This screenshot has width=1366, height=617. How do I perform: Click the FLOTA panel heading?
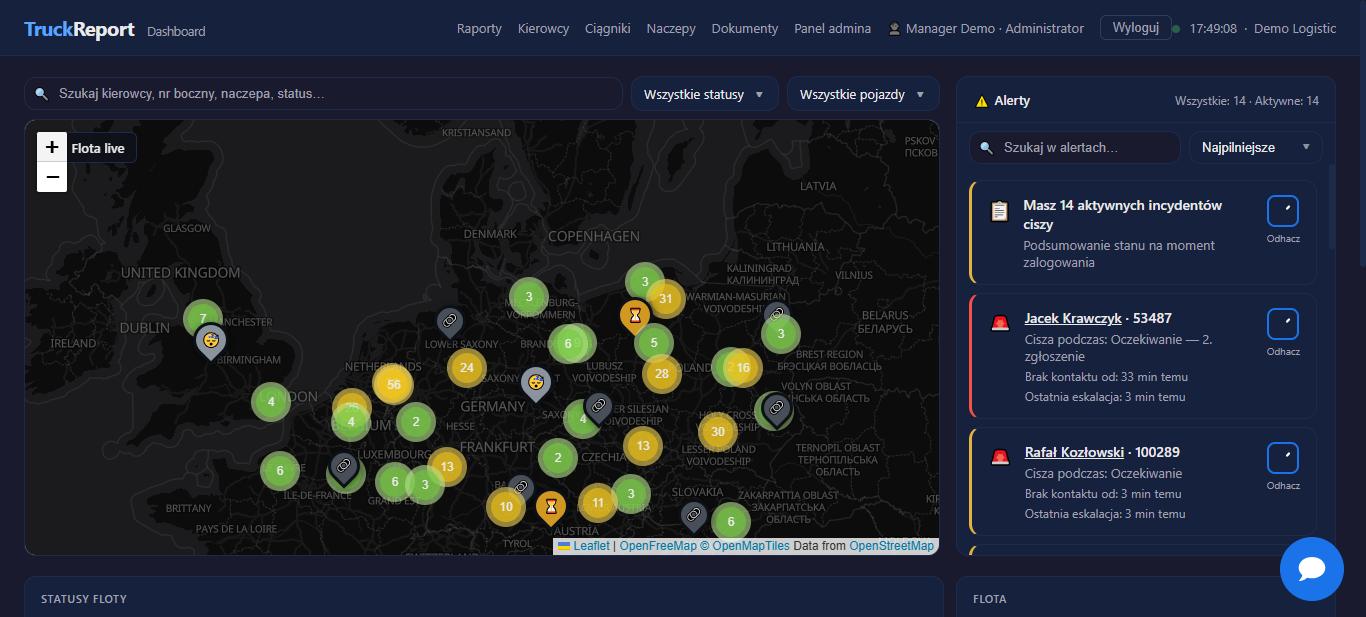[x=990, y=599]
